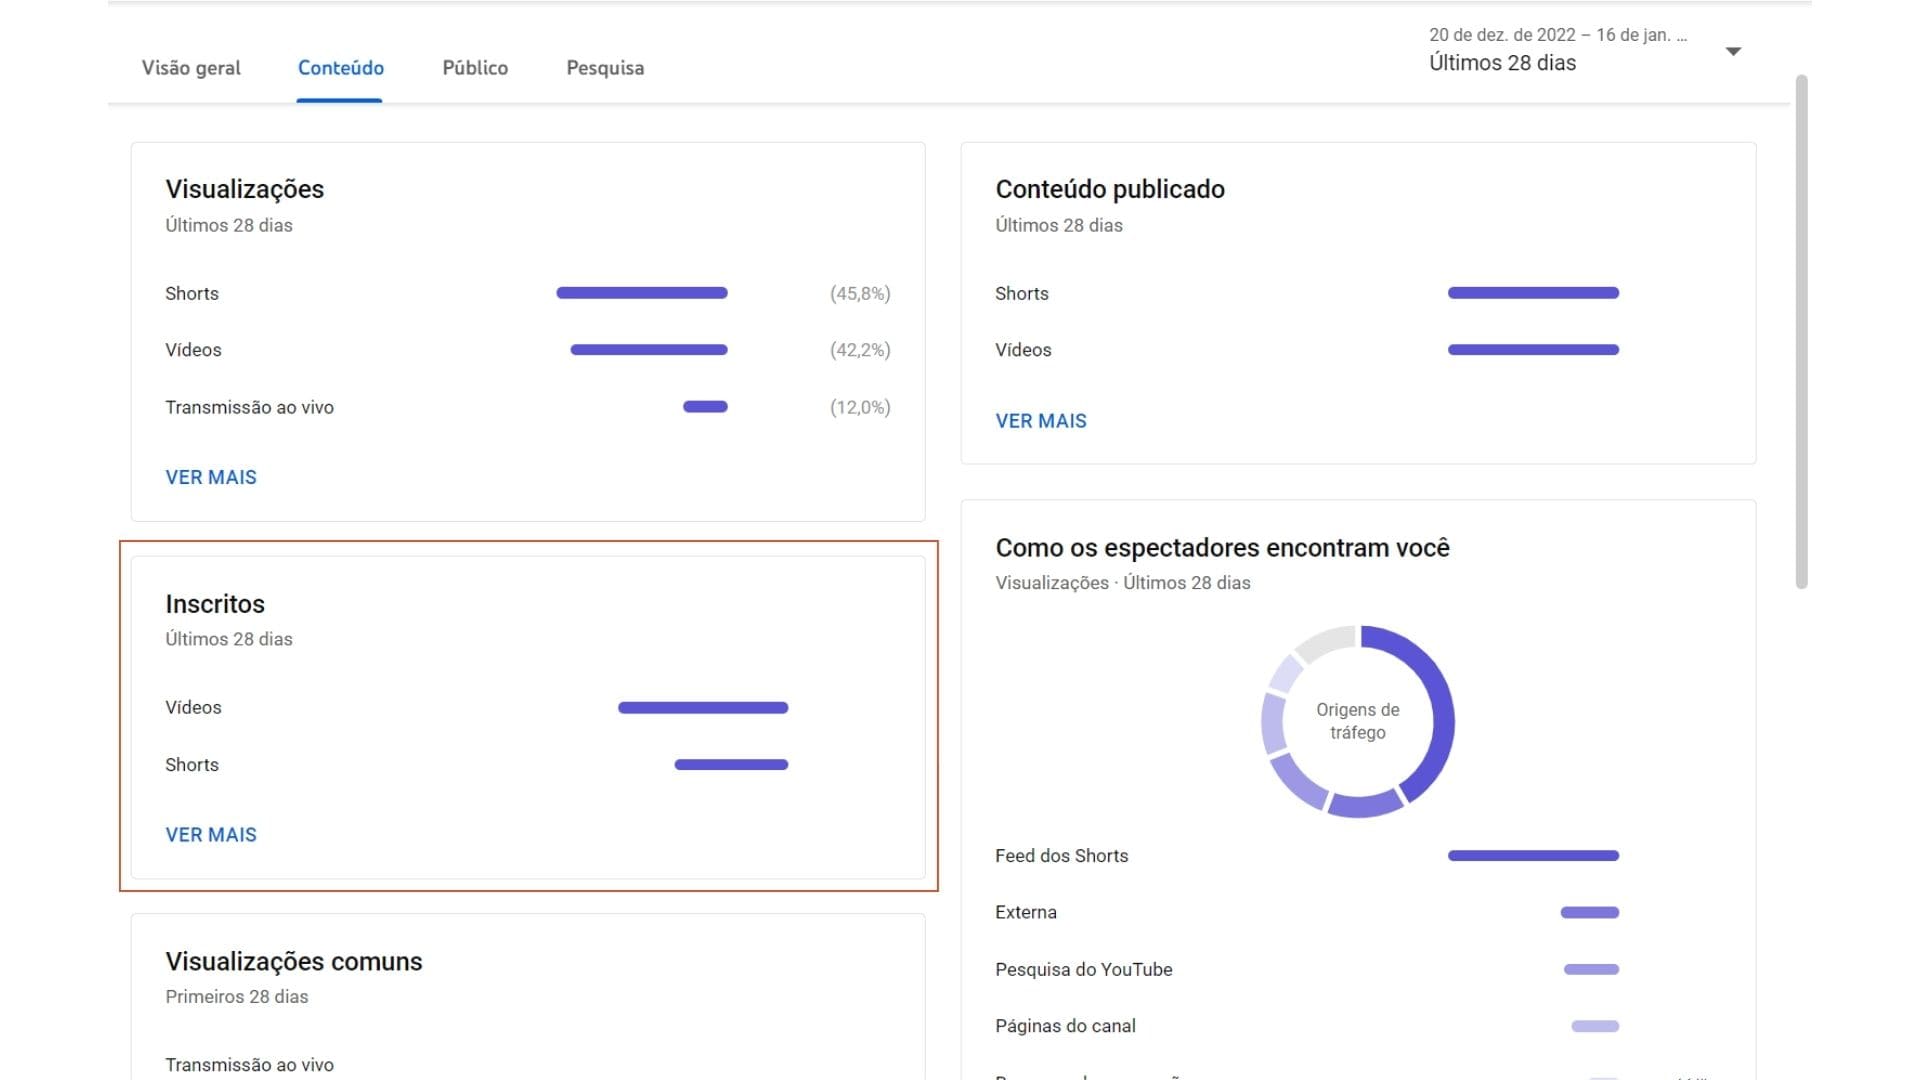The height and width of the screenshot is (1080, 1920).
Task: Click the Shorts bar in Conteúdo publicado
Action: click(1533, 293)
